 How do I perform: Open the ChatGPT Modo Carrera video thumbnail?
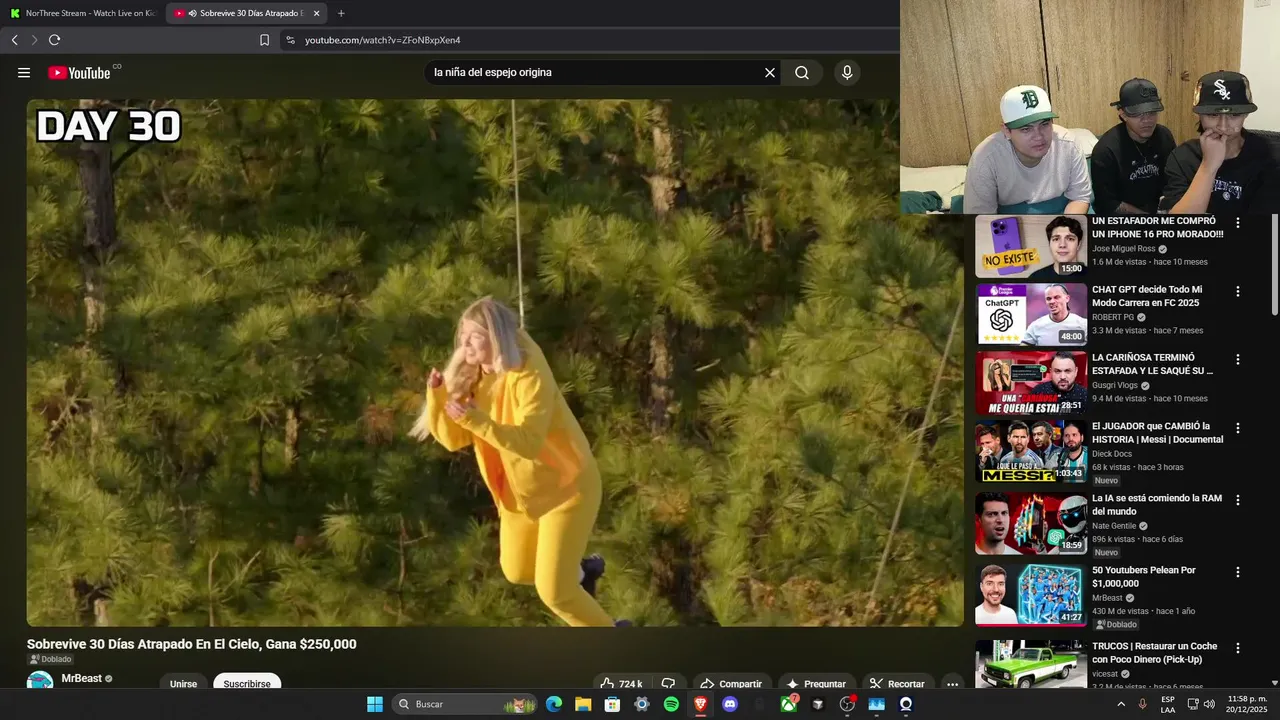(1031, 315)
